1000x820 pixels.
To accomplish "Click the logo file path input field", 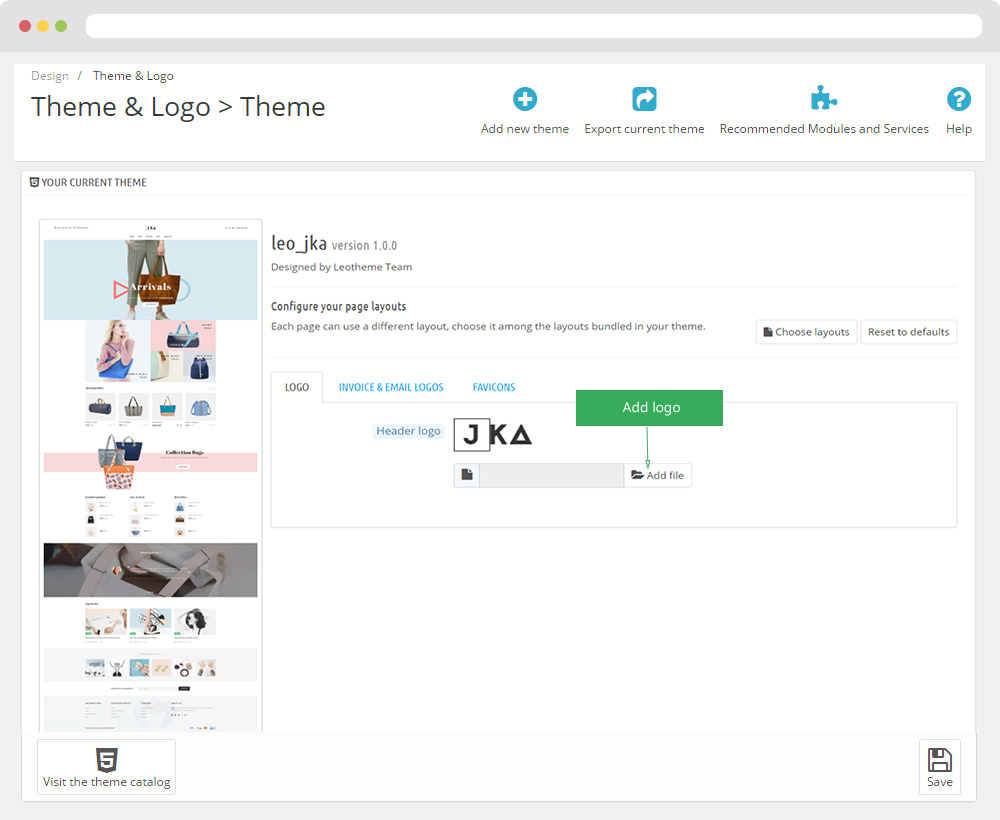I will (x=552, y=475).
